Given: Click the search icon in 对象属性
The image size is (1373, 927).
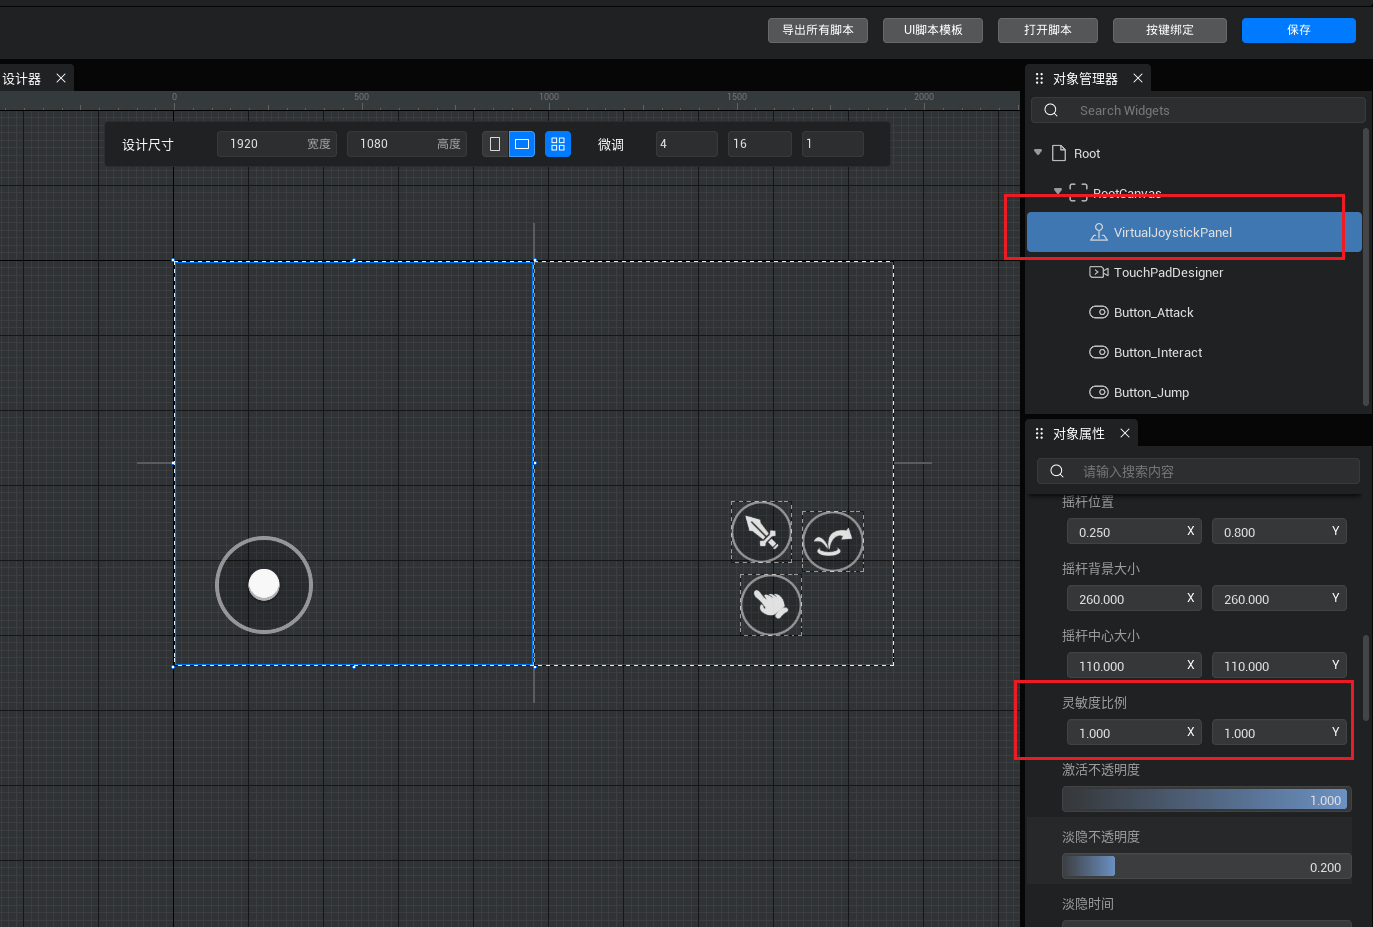Looking at the screenshot, I should [x=1057, y=471].
